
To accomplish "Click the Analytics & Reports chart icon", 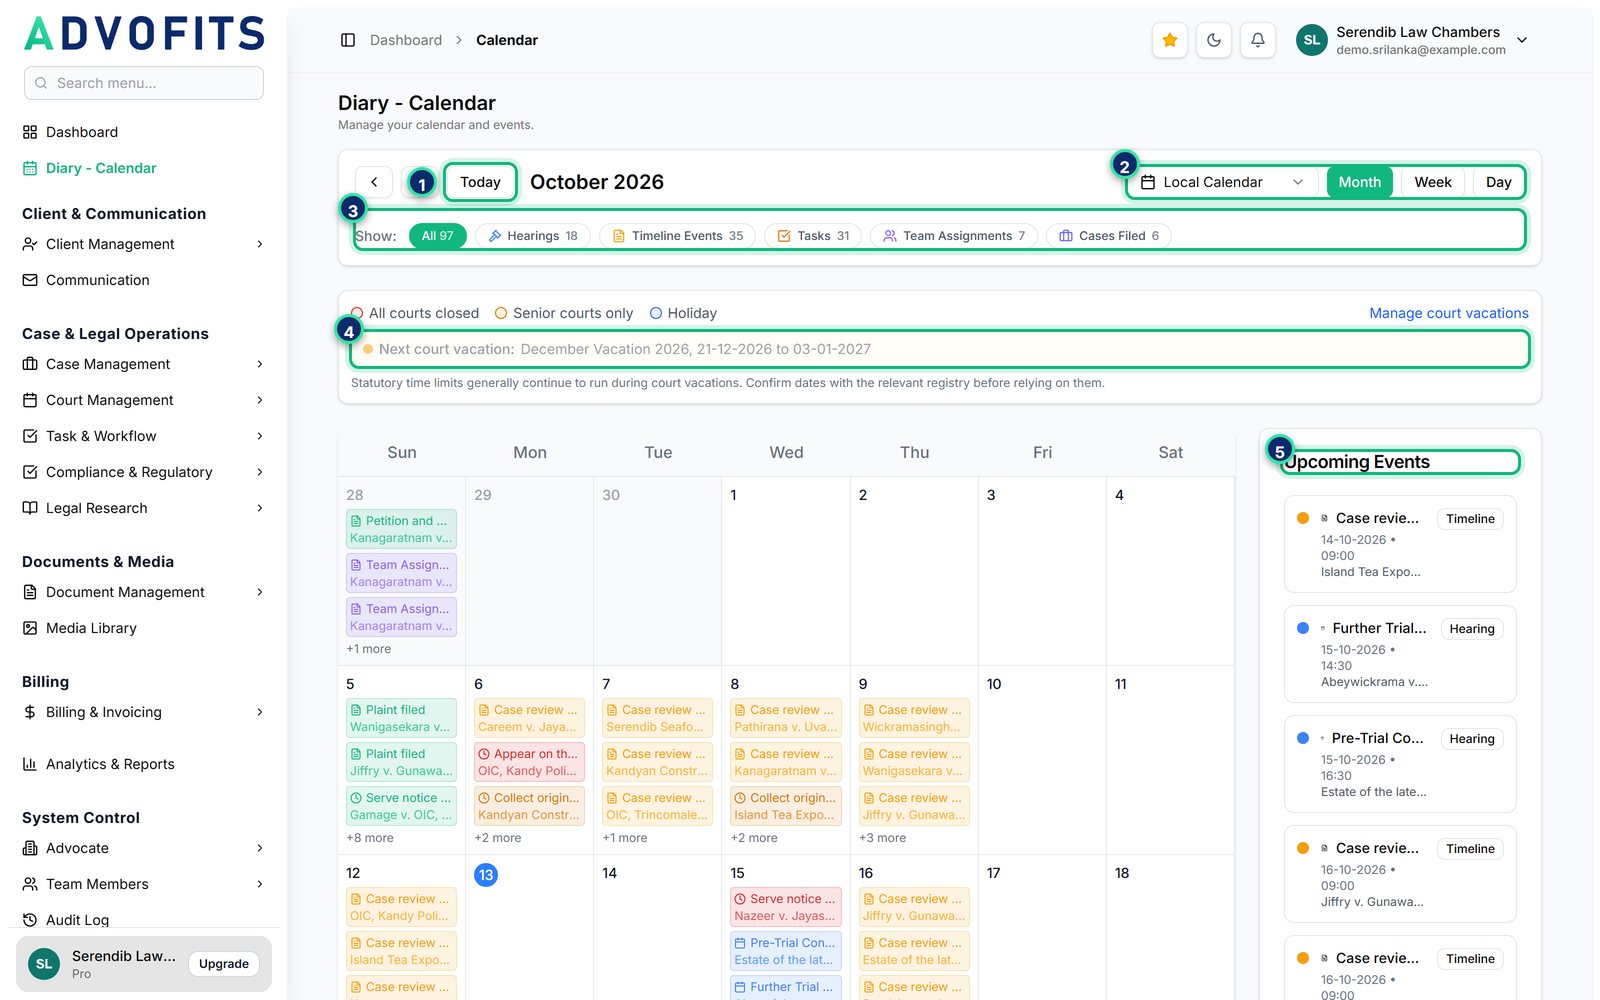I will [x=30, y=764].
